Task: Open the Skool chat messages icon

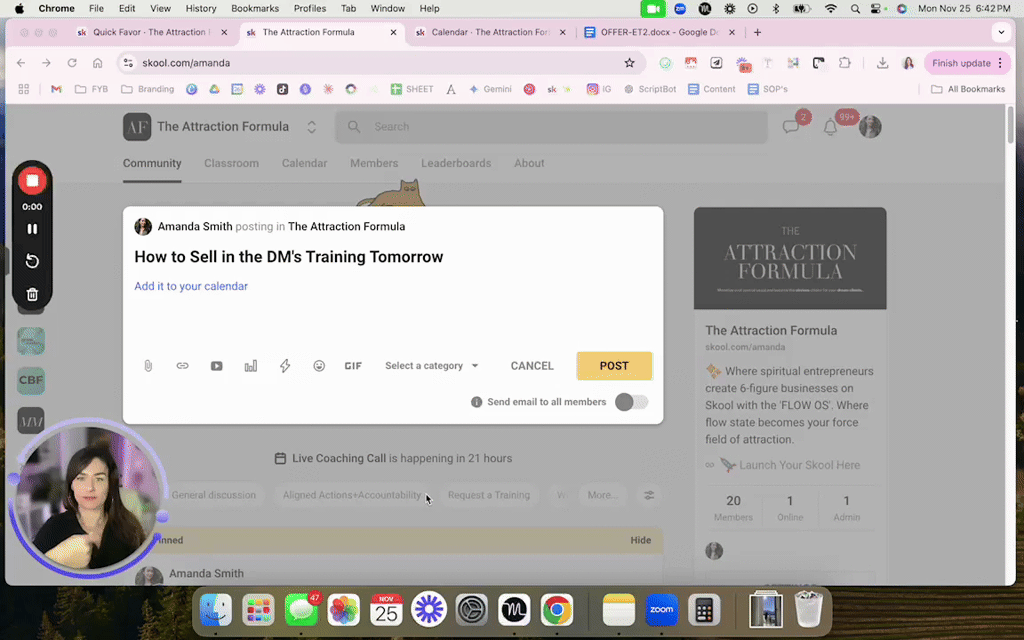Action: 791,127
